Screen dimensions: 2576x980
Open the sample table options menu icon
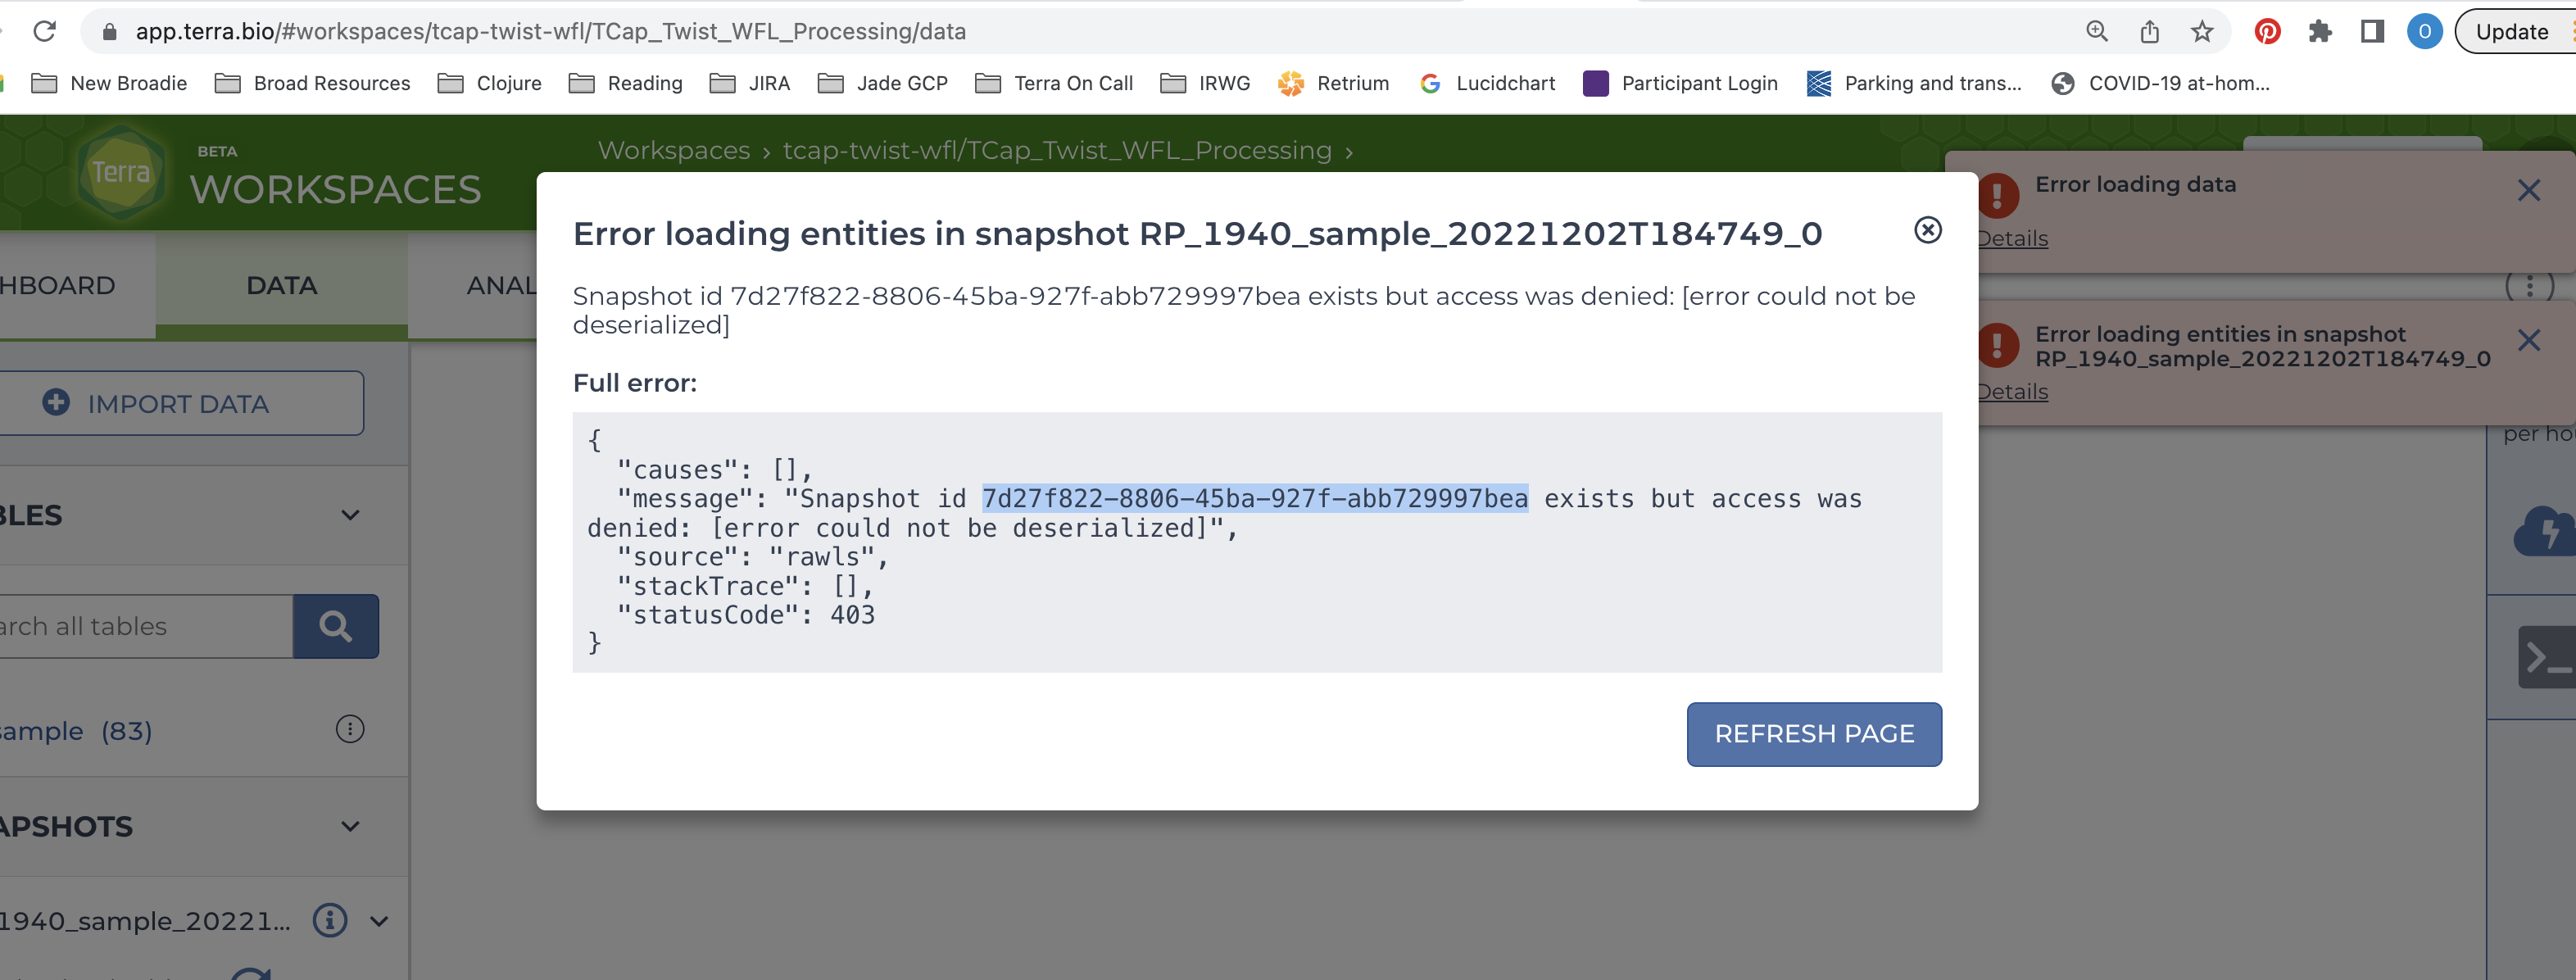[350, 729]
